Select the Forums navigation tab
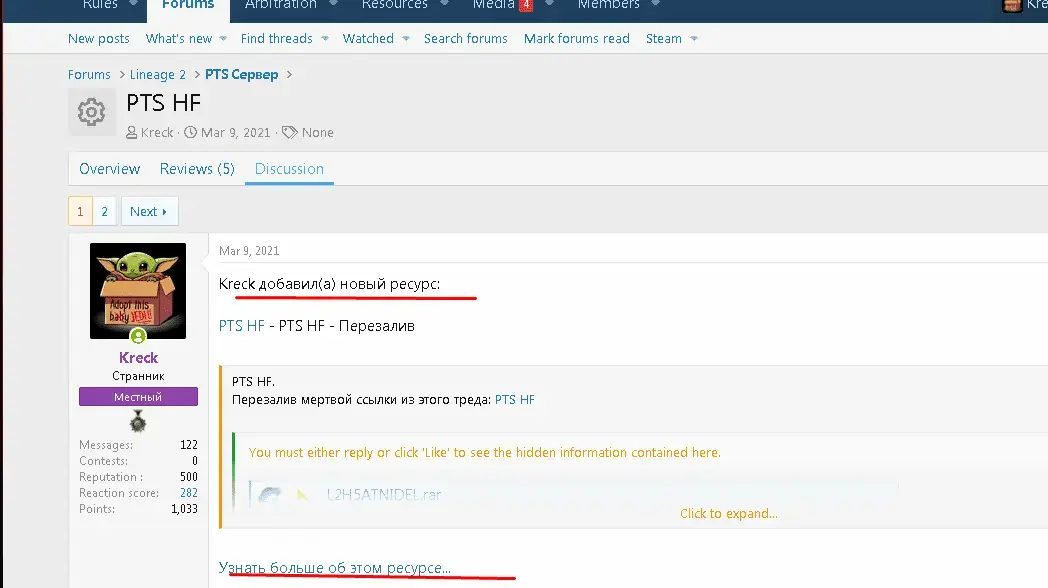 (x=188, y=5)
